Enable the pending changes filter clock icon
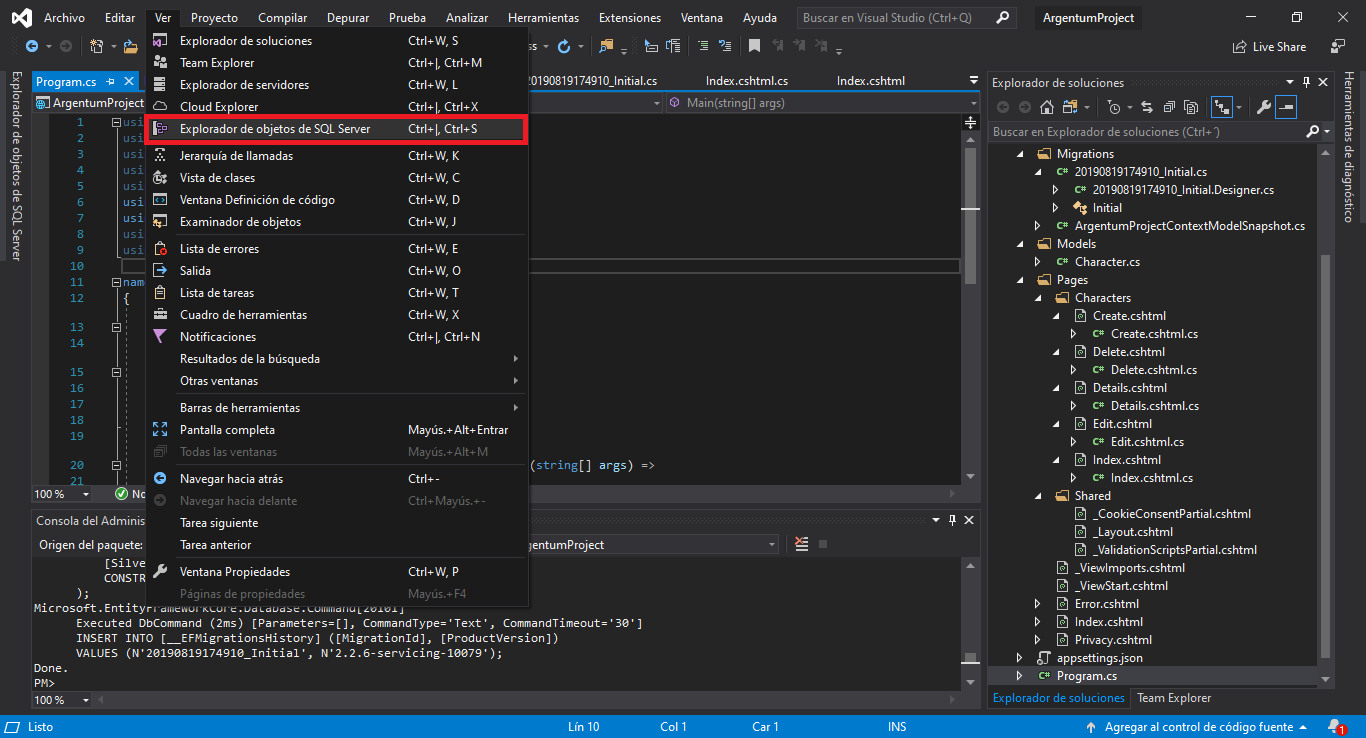1366x738 pixels. tap(1115, 105)
